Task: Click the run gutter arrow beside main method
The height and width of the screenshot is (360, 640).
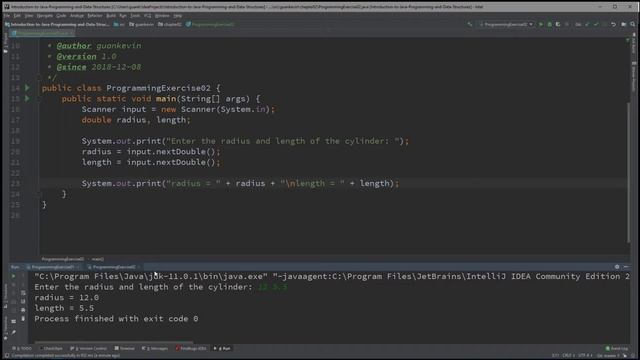Action: point(27,98)
